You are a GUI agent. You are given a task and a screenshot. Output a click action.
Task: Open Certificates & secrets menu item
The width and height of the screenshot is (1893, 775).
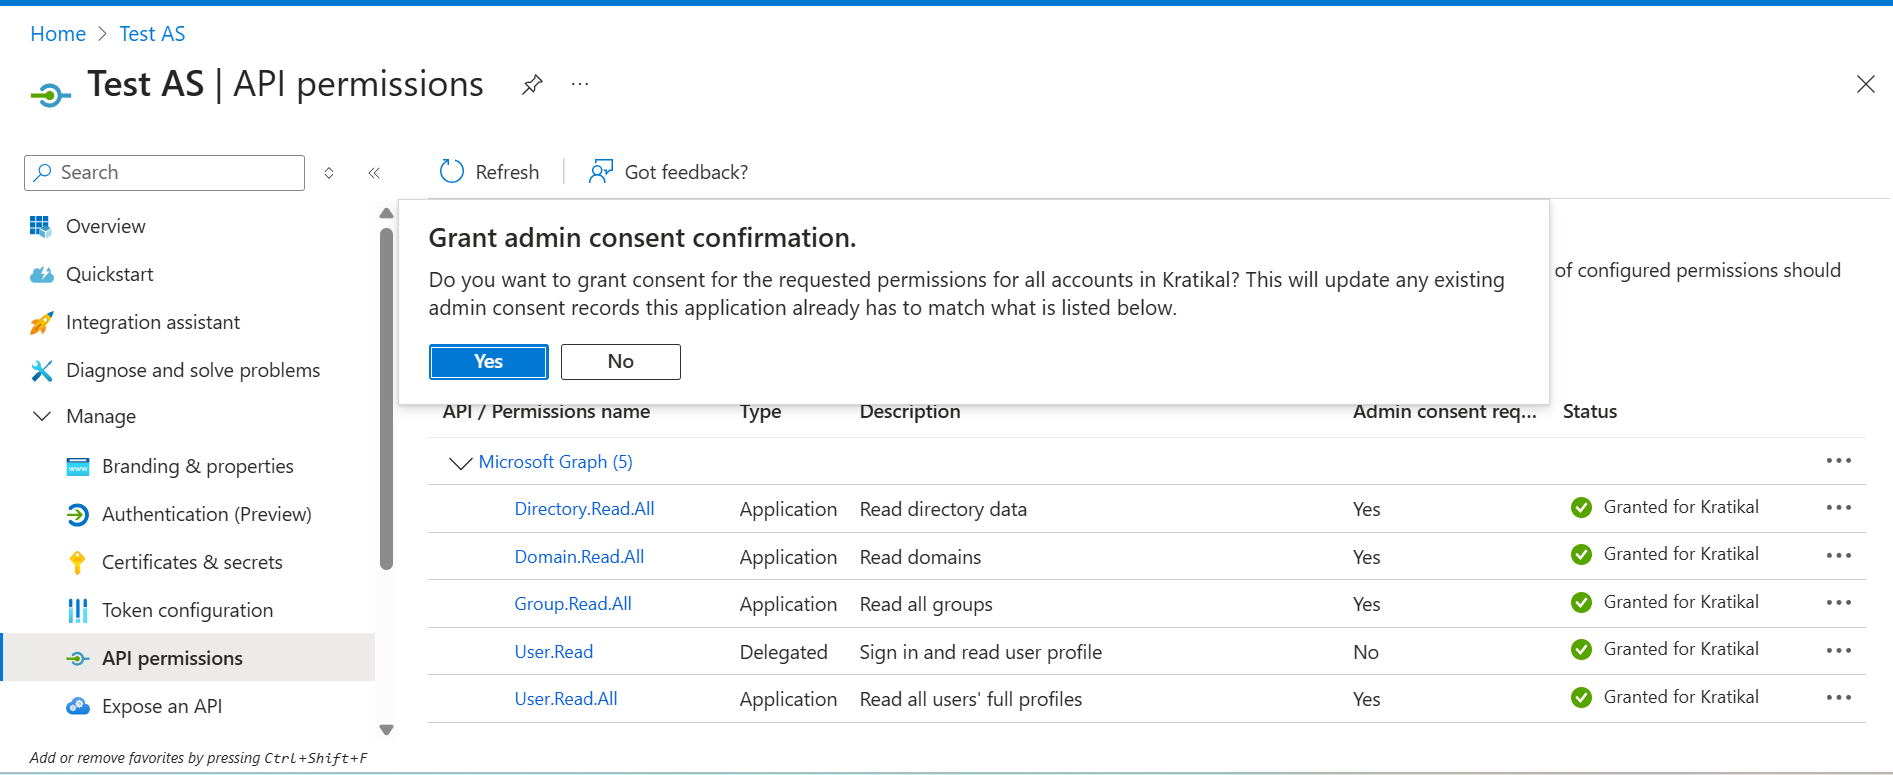point(192,562)
